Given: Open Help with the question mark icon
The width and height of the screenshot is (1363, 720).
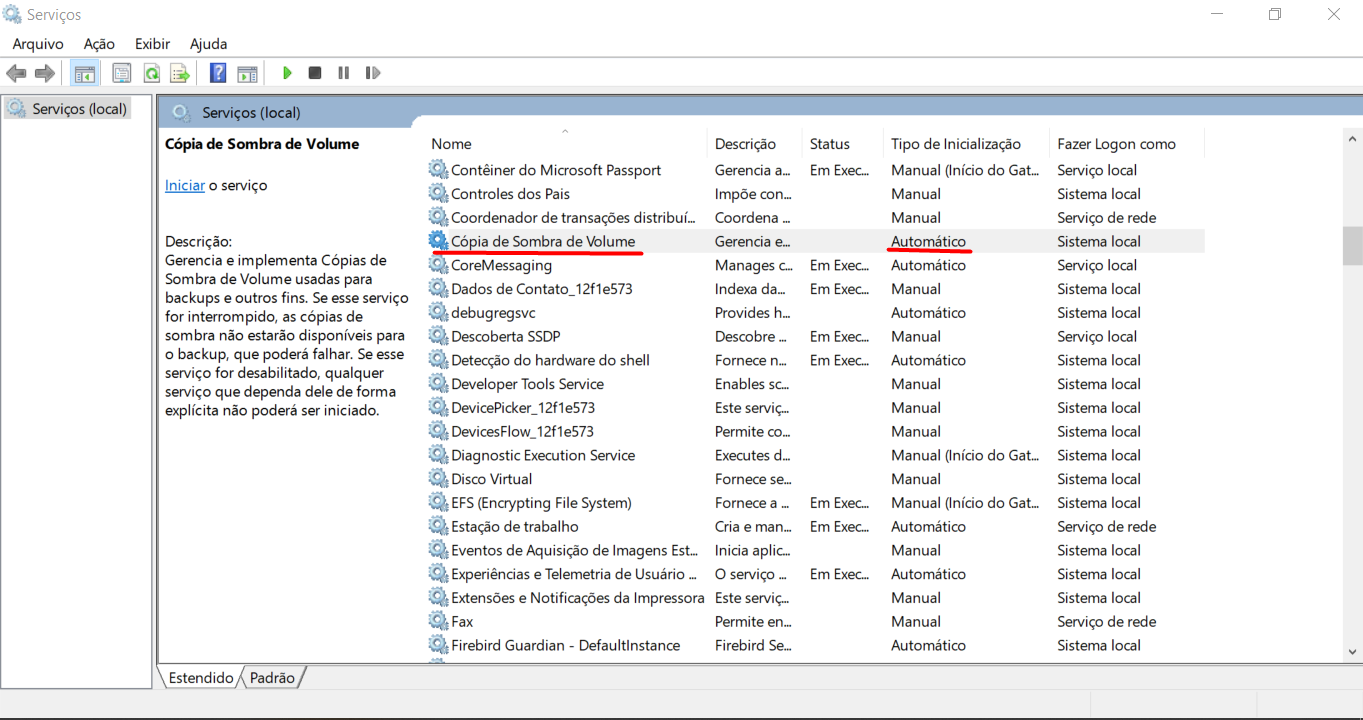Looking at the screenshot, I should (218, 73).
